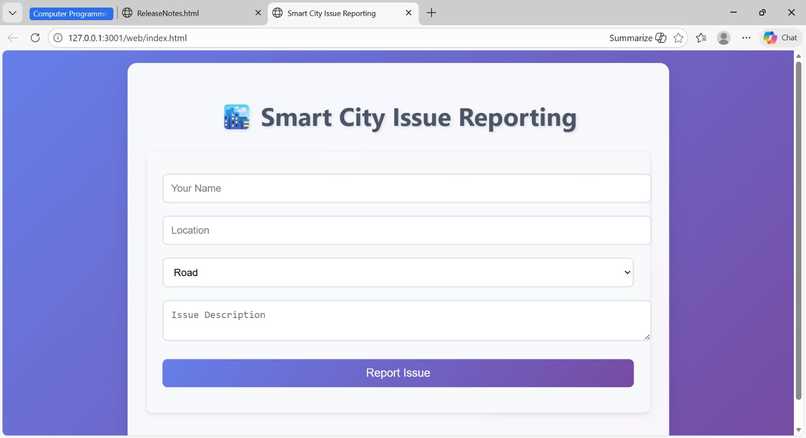Restore down the browser window
Viewport: 806px width, 438px height.
pos(762,12)
